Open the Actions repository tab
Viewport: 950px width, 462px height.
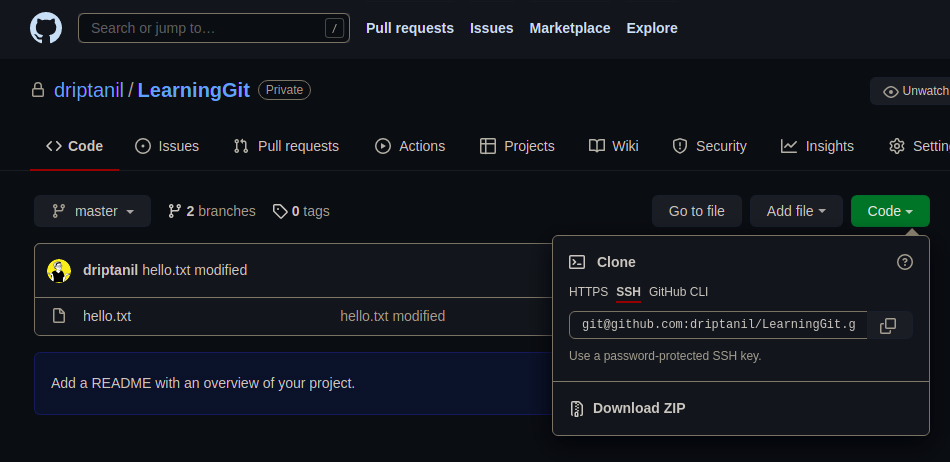tap(410, 146)
